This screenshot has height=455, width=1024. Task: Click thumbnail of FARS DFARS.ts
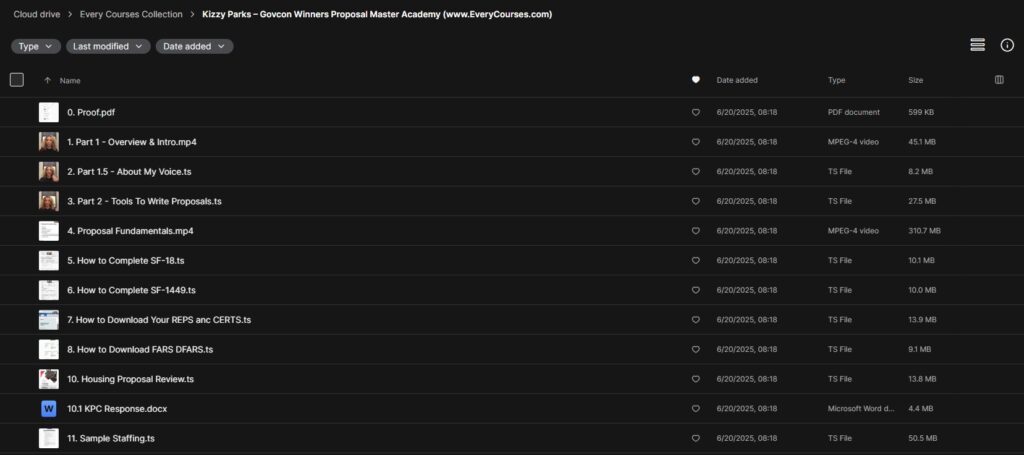(x=48, y=349)
